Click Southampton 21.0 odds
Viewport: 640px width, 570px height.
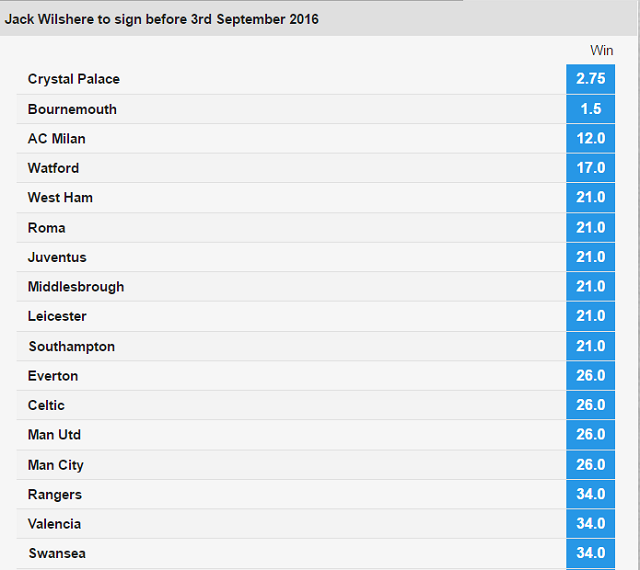point(590,346)
